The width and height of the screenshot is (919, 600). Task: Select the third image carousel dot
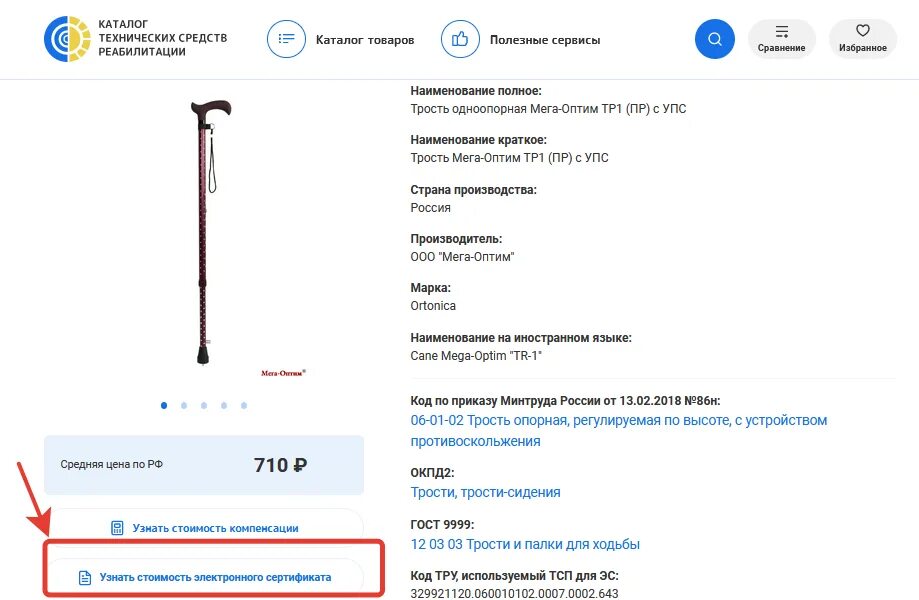pyautogui.click(x=204, y=405)
